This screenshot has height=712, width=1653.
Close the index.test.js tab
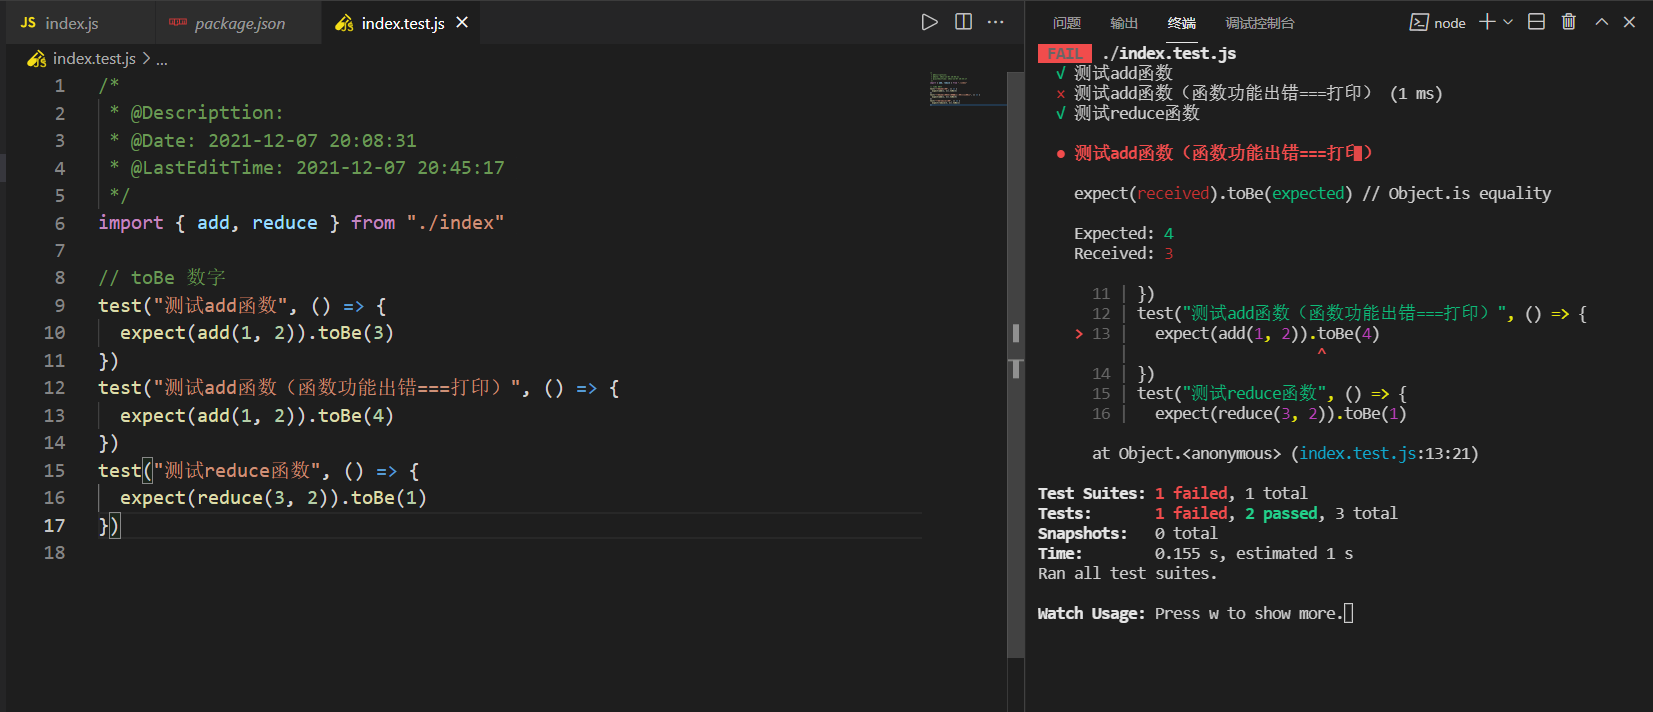pyautogui.click(x=462, y=22)
